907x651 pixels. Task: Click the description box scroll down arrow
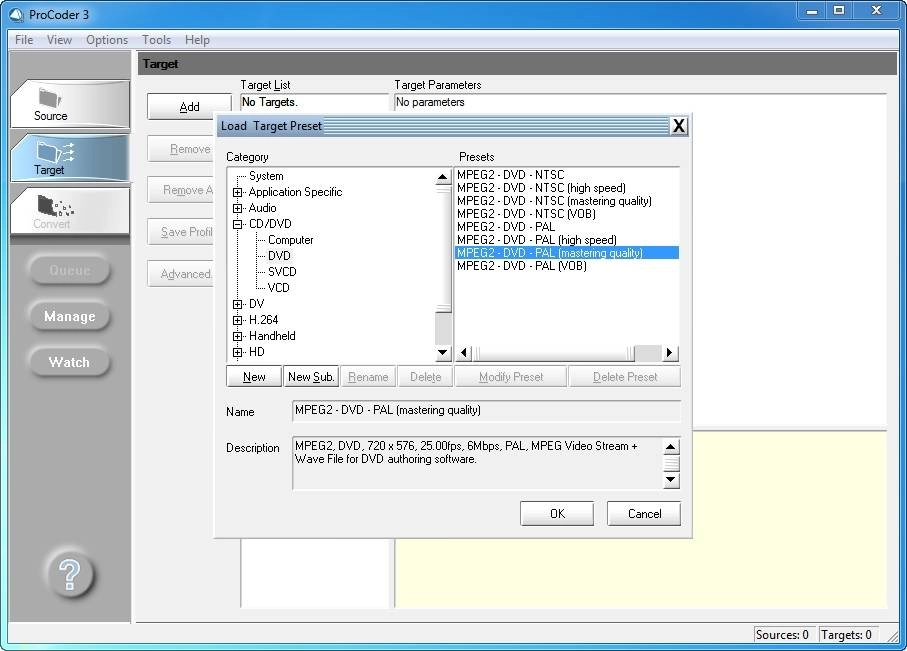point(670,479)
